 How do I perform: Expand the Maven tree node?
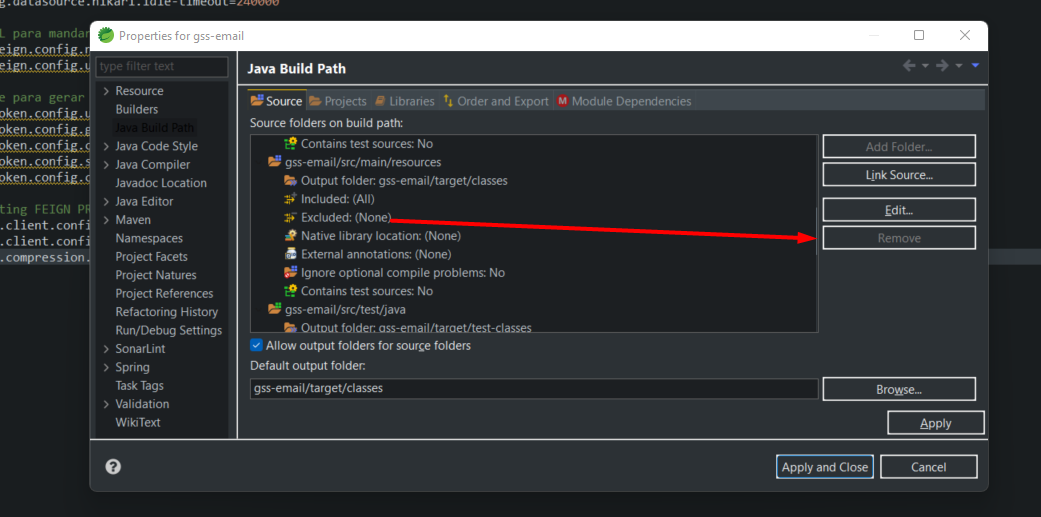(106, 220)
